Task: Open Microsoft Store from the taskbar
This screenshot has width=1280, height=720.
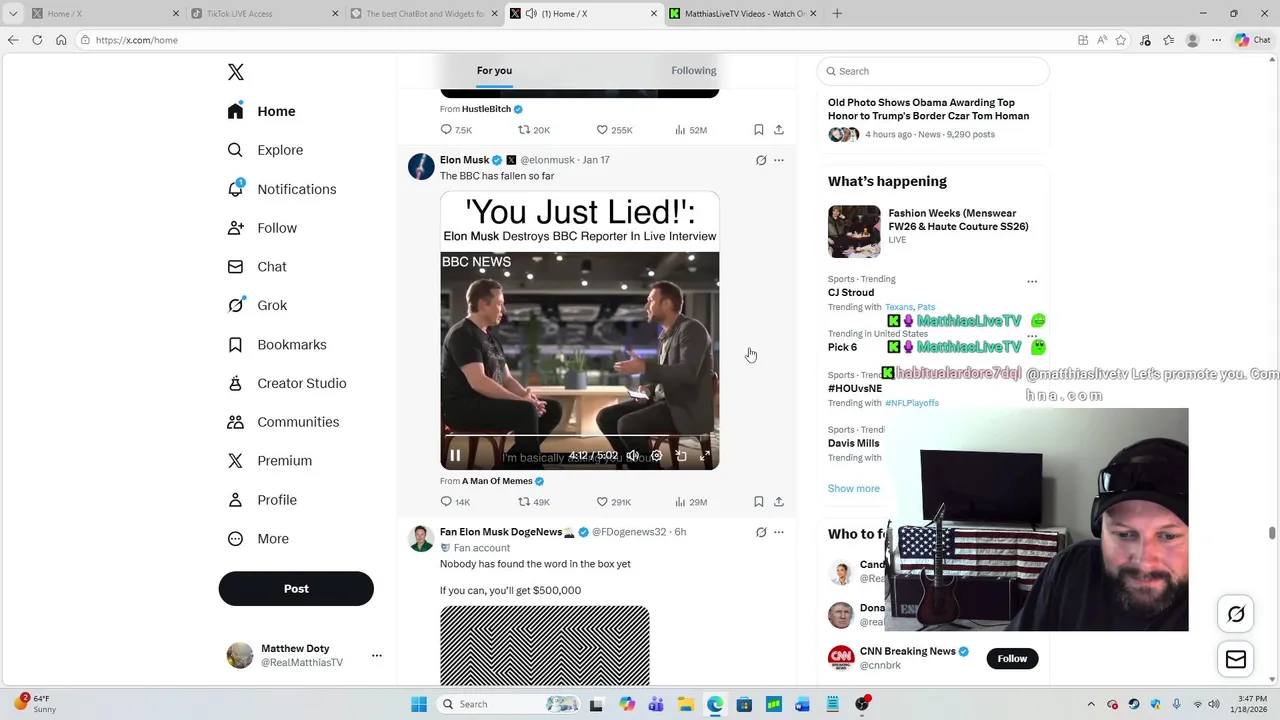Action: coord(744,704)
